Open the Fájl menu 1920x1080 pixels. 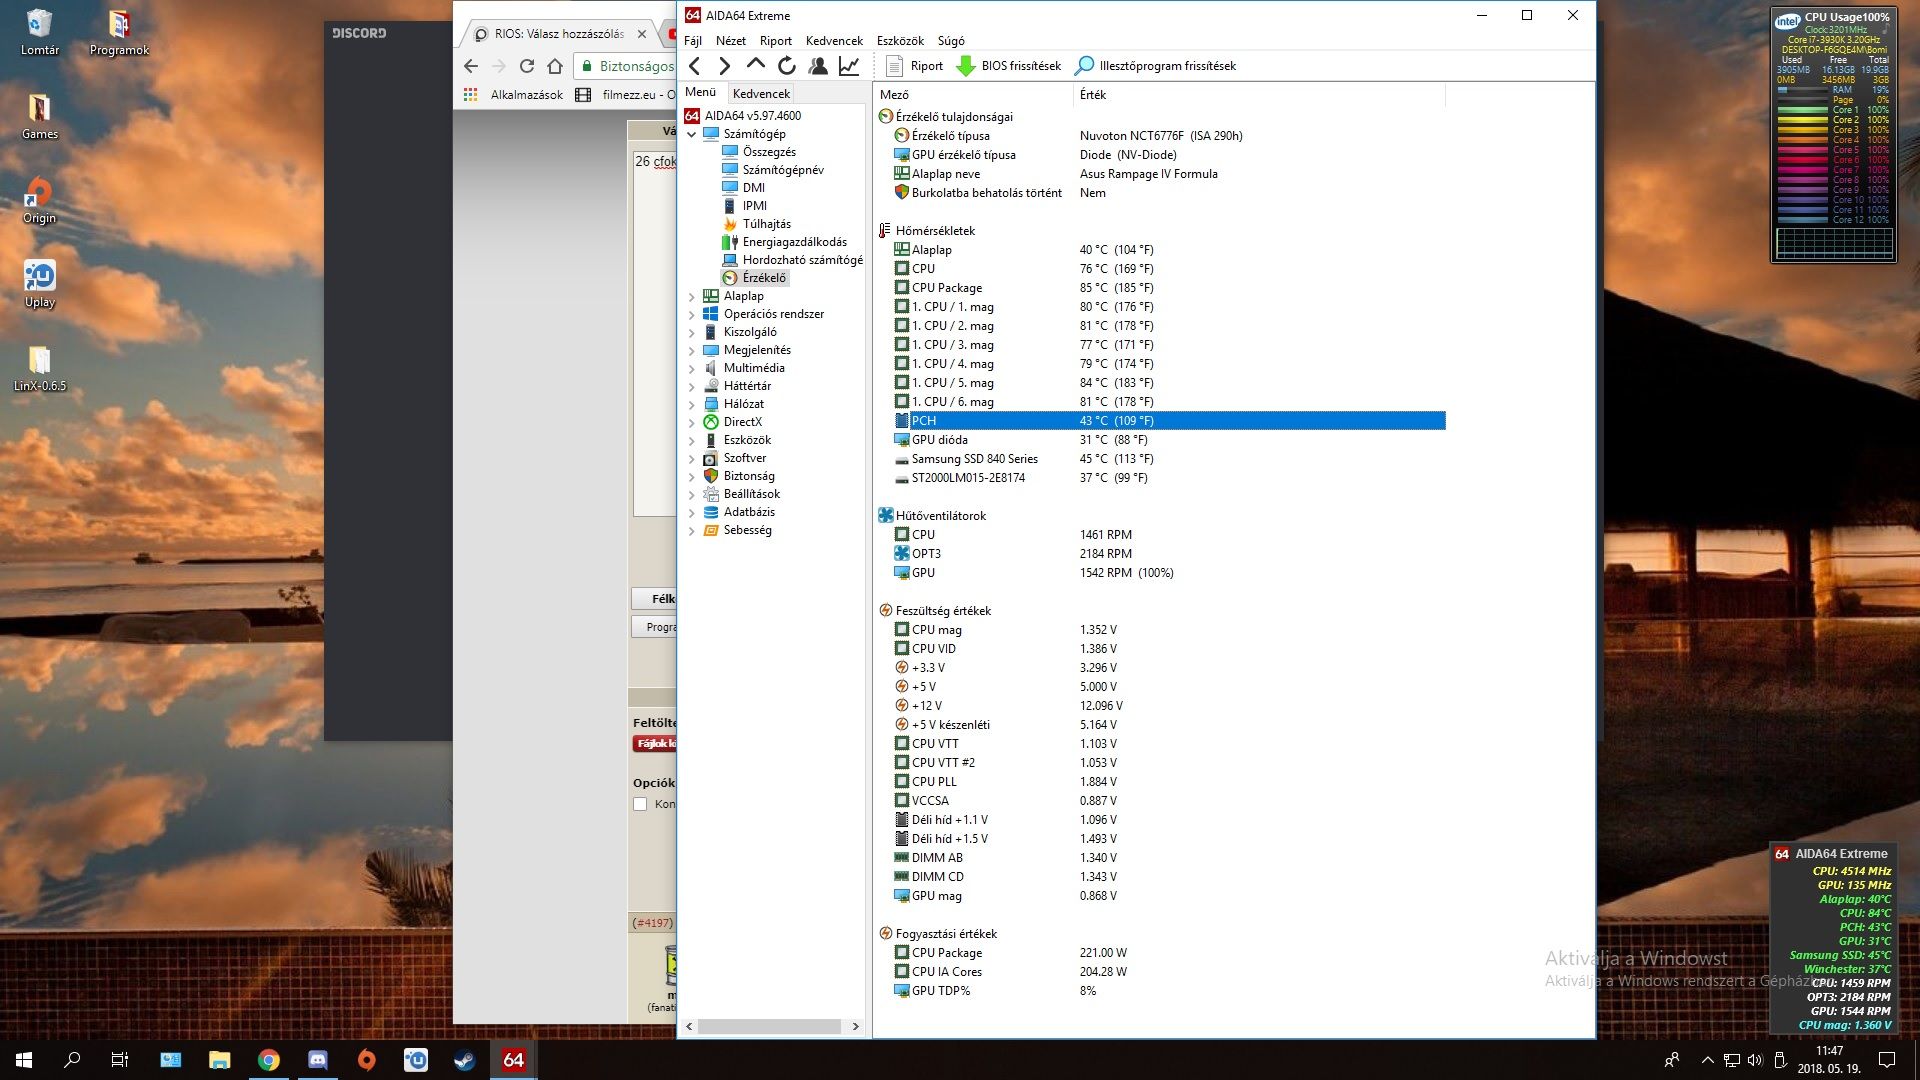[693, 41]
